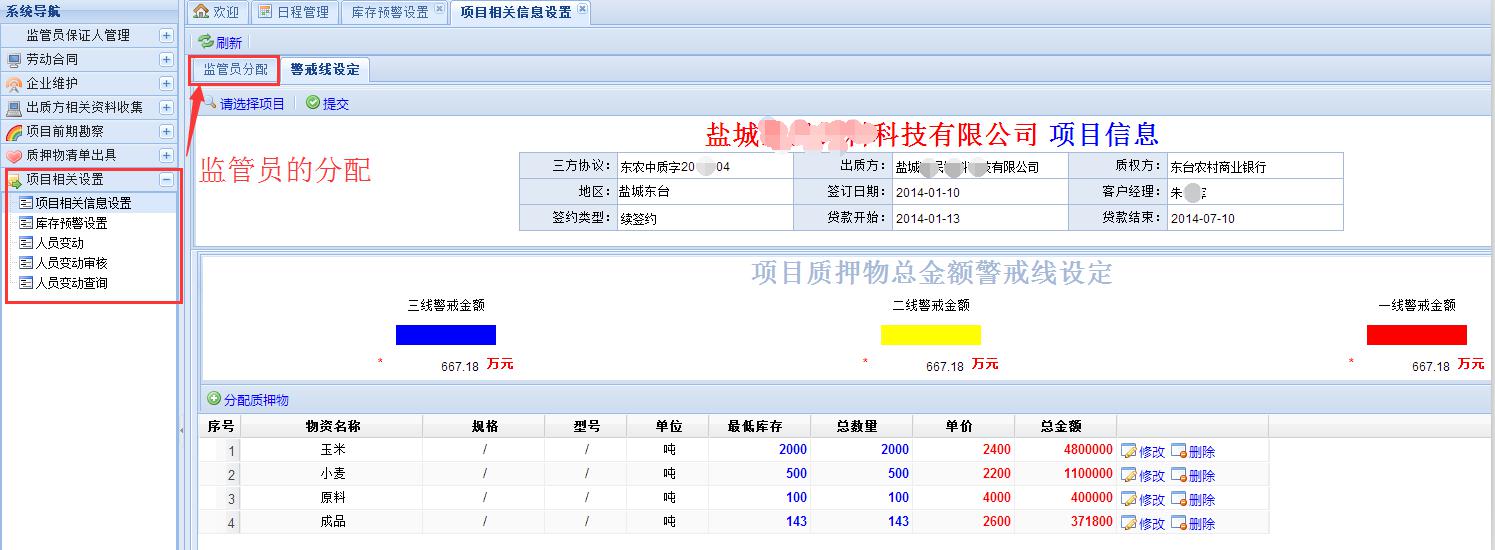This screenshot has width=1495, height=550.
Task: Click the 请选择项目 magnifier icon
Action: [x=210, y=103]
